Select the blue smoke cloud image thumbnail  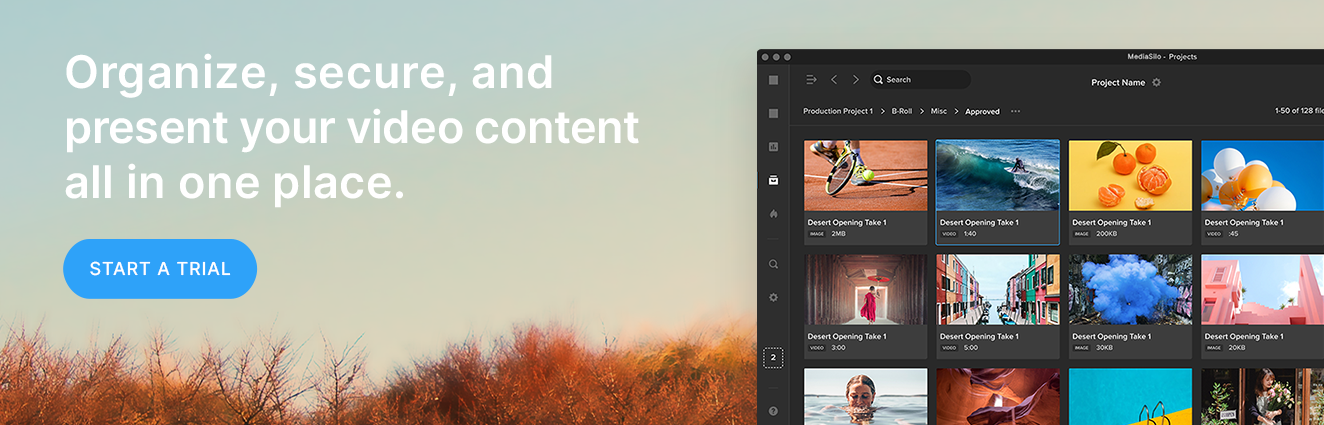(1130, 290)
